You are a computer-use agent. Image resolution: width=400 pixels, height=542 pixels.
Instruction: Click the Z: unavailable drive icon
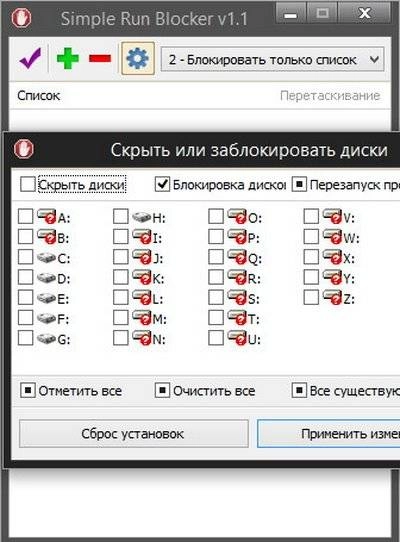pyautogui.click(x=332, y=297)
